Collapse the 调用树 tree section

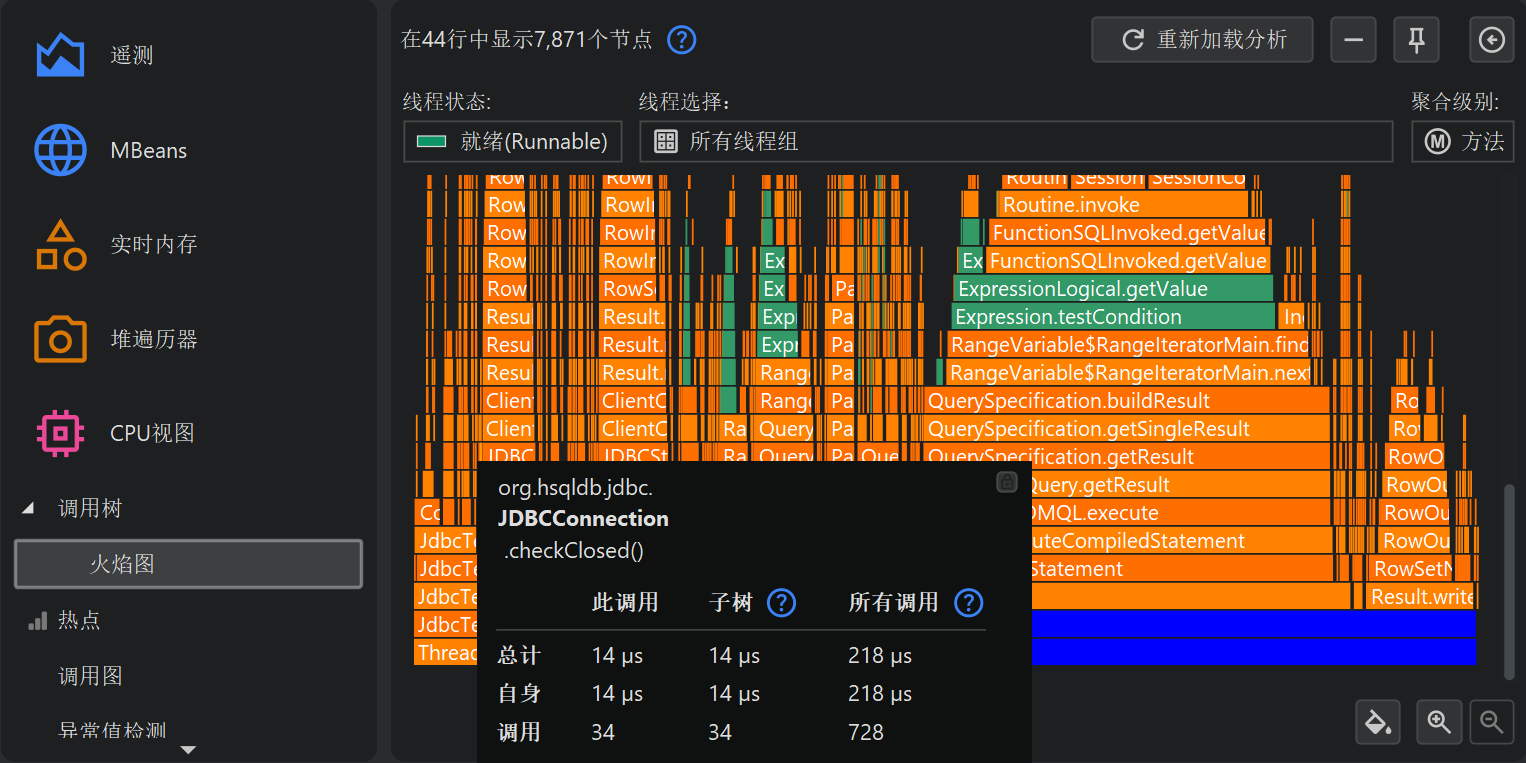pyautogui.click(x=28, y=509)
